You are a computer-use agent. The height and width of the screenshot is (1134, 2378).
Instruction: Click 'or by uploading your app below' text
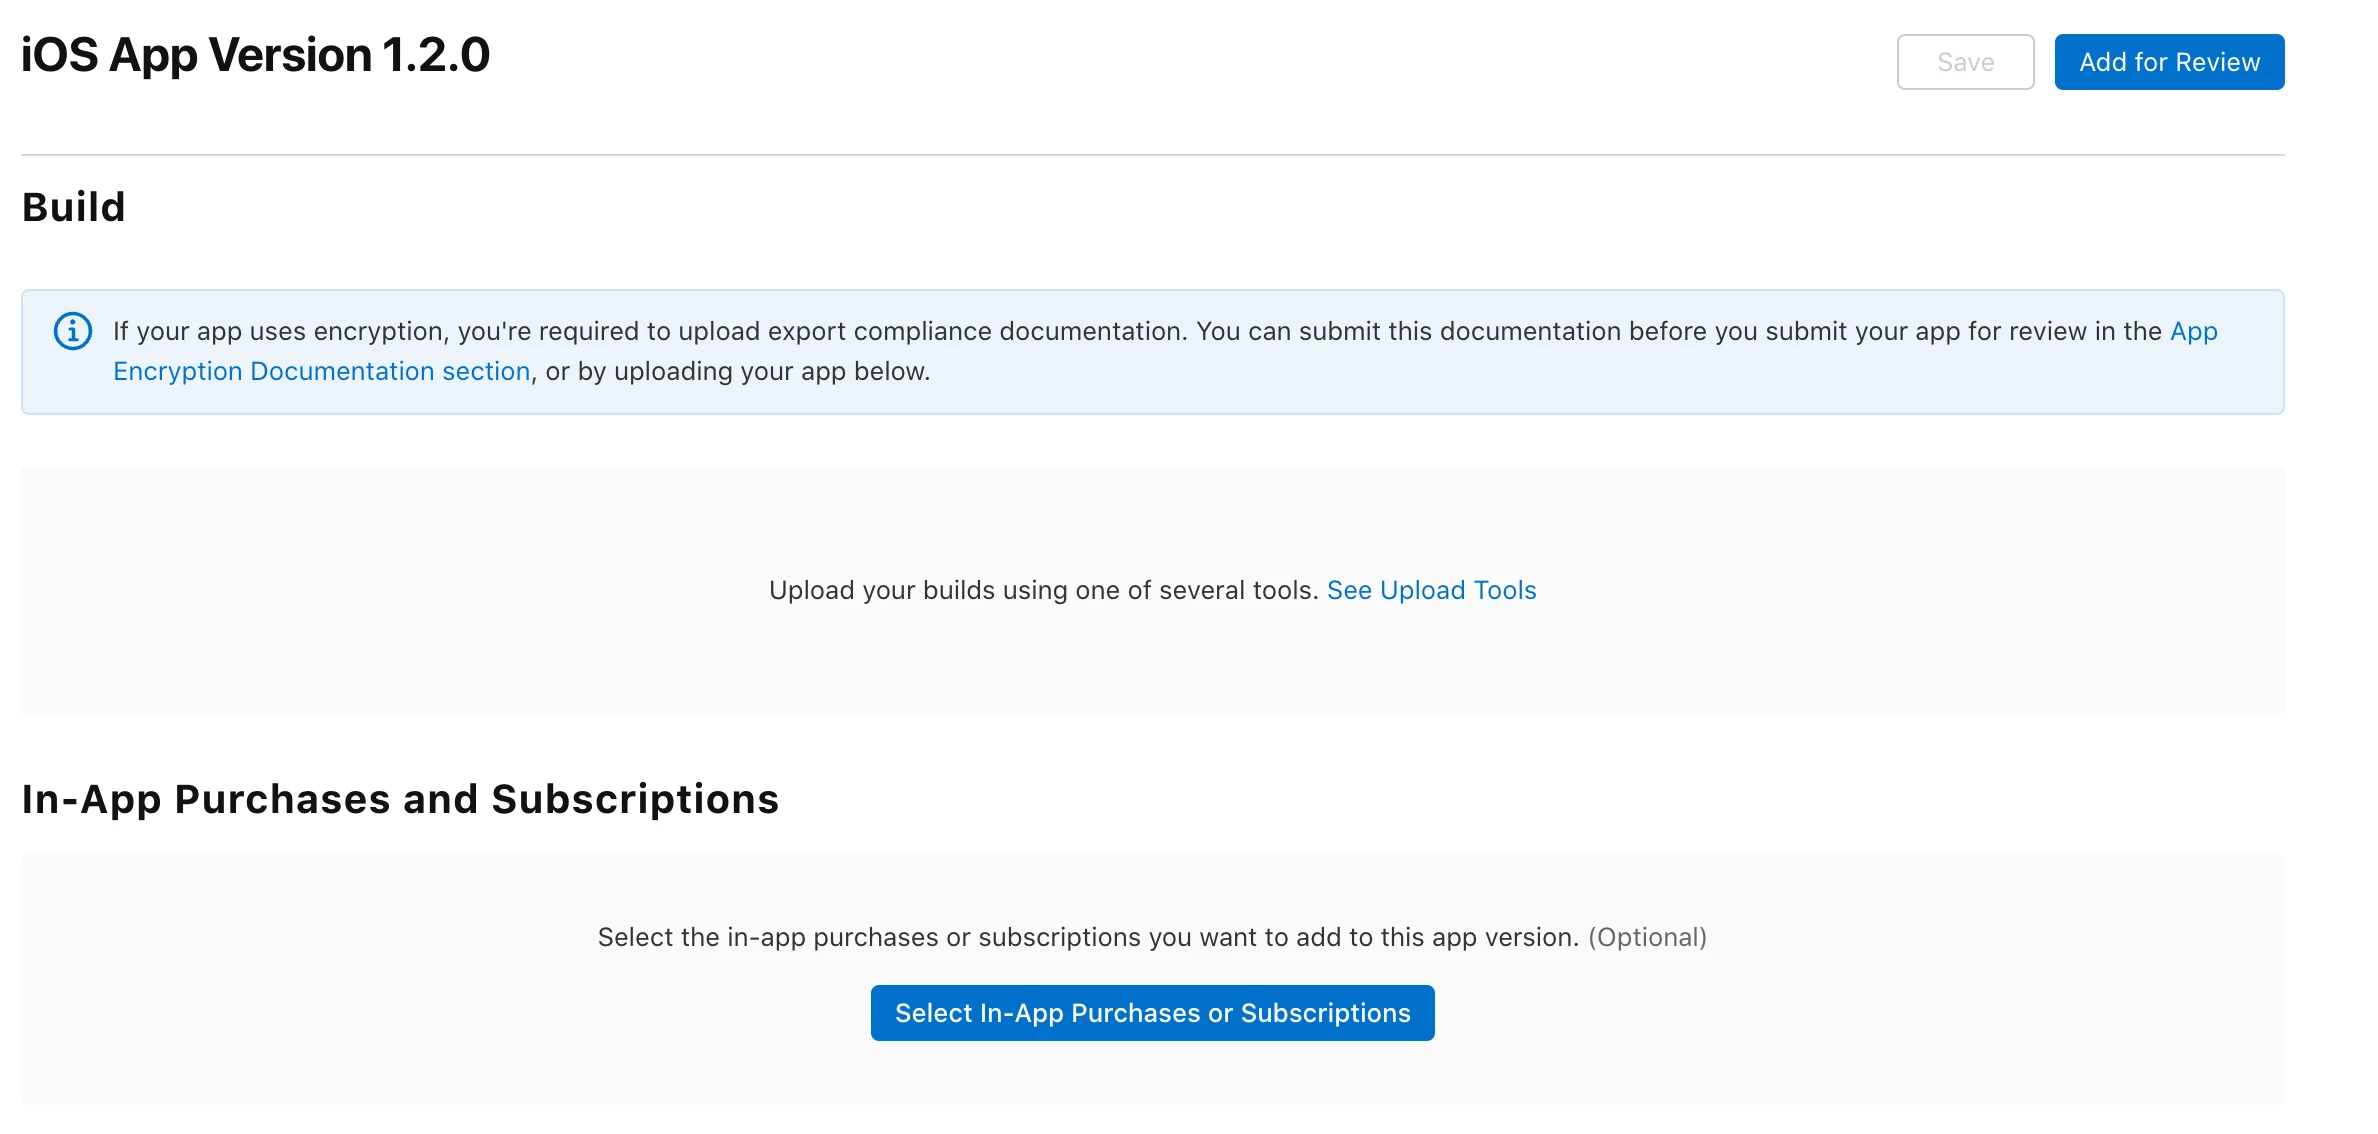737,371
